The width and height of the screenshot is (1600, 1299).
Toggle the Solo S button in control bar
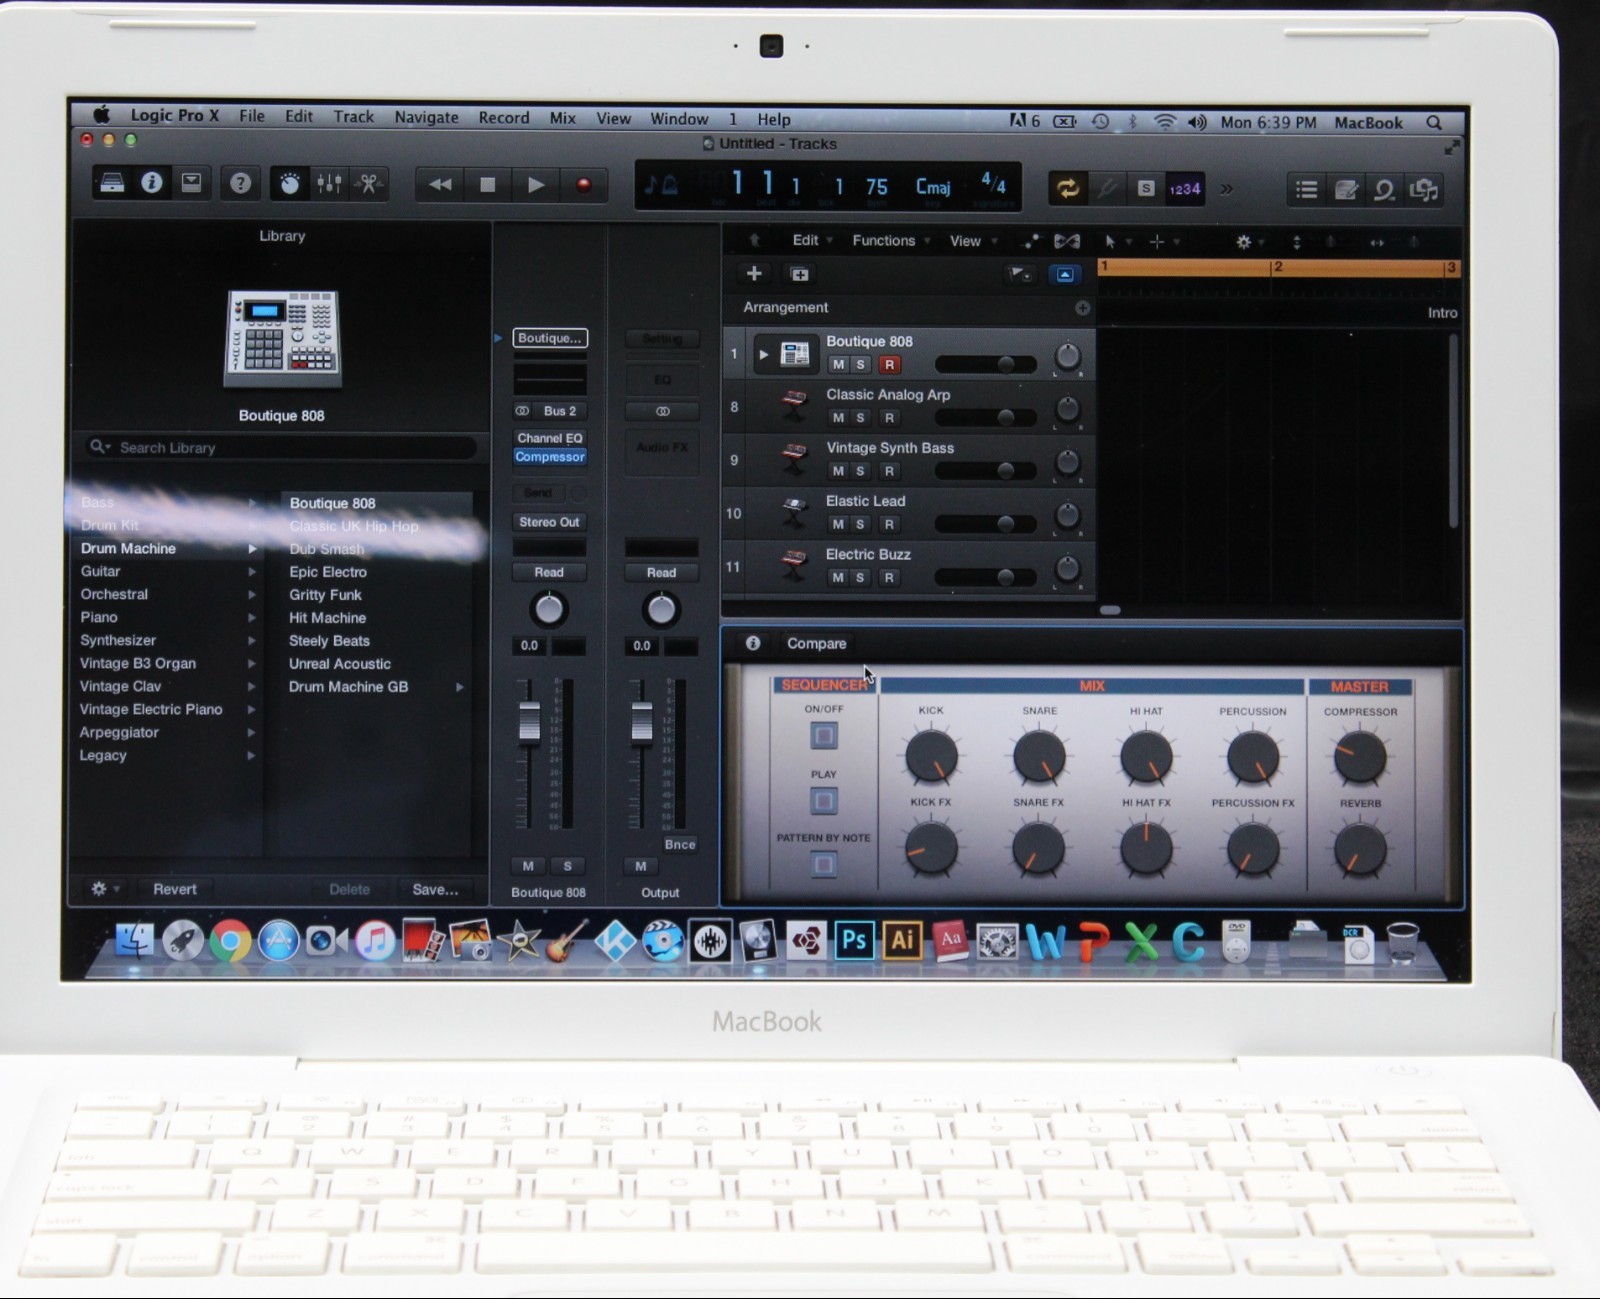click(x=1146, y=188)
